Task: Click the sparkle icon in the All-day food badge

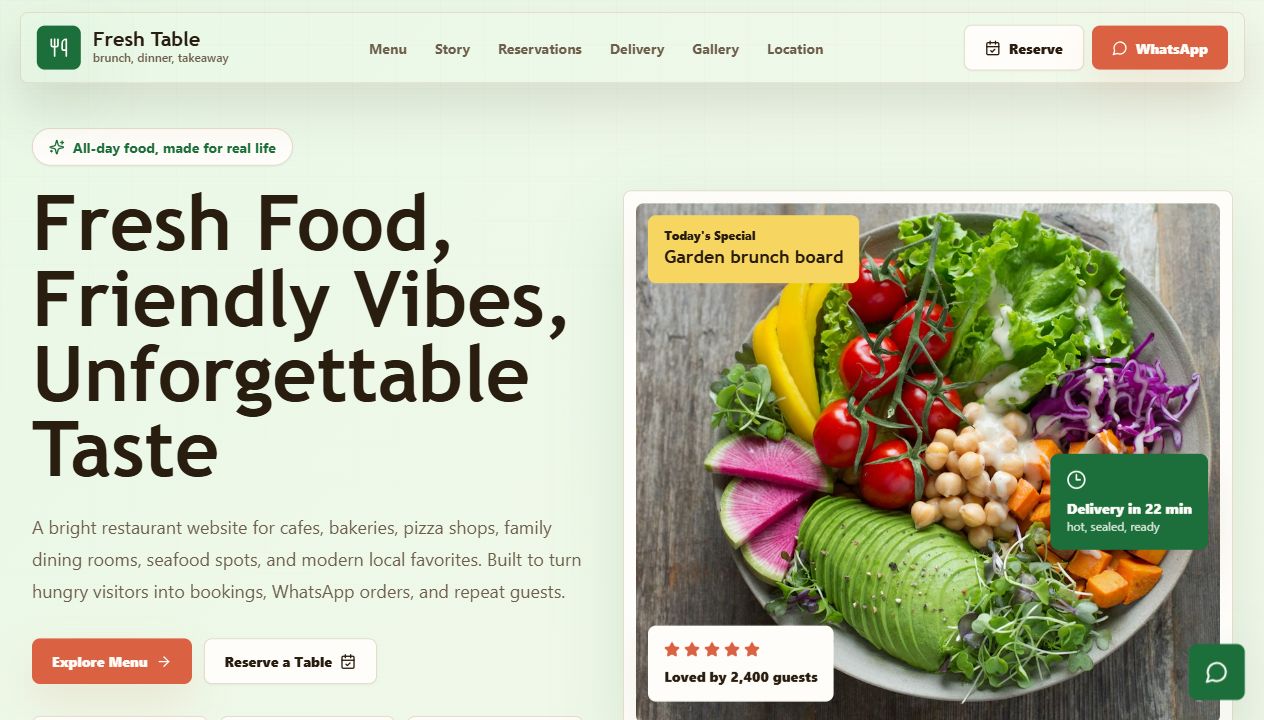Action: [x=57, y=148]
